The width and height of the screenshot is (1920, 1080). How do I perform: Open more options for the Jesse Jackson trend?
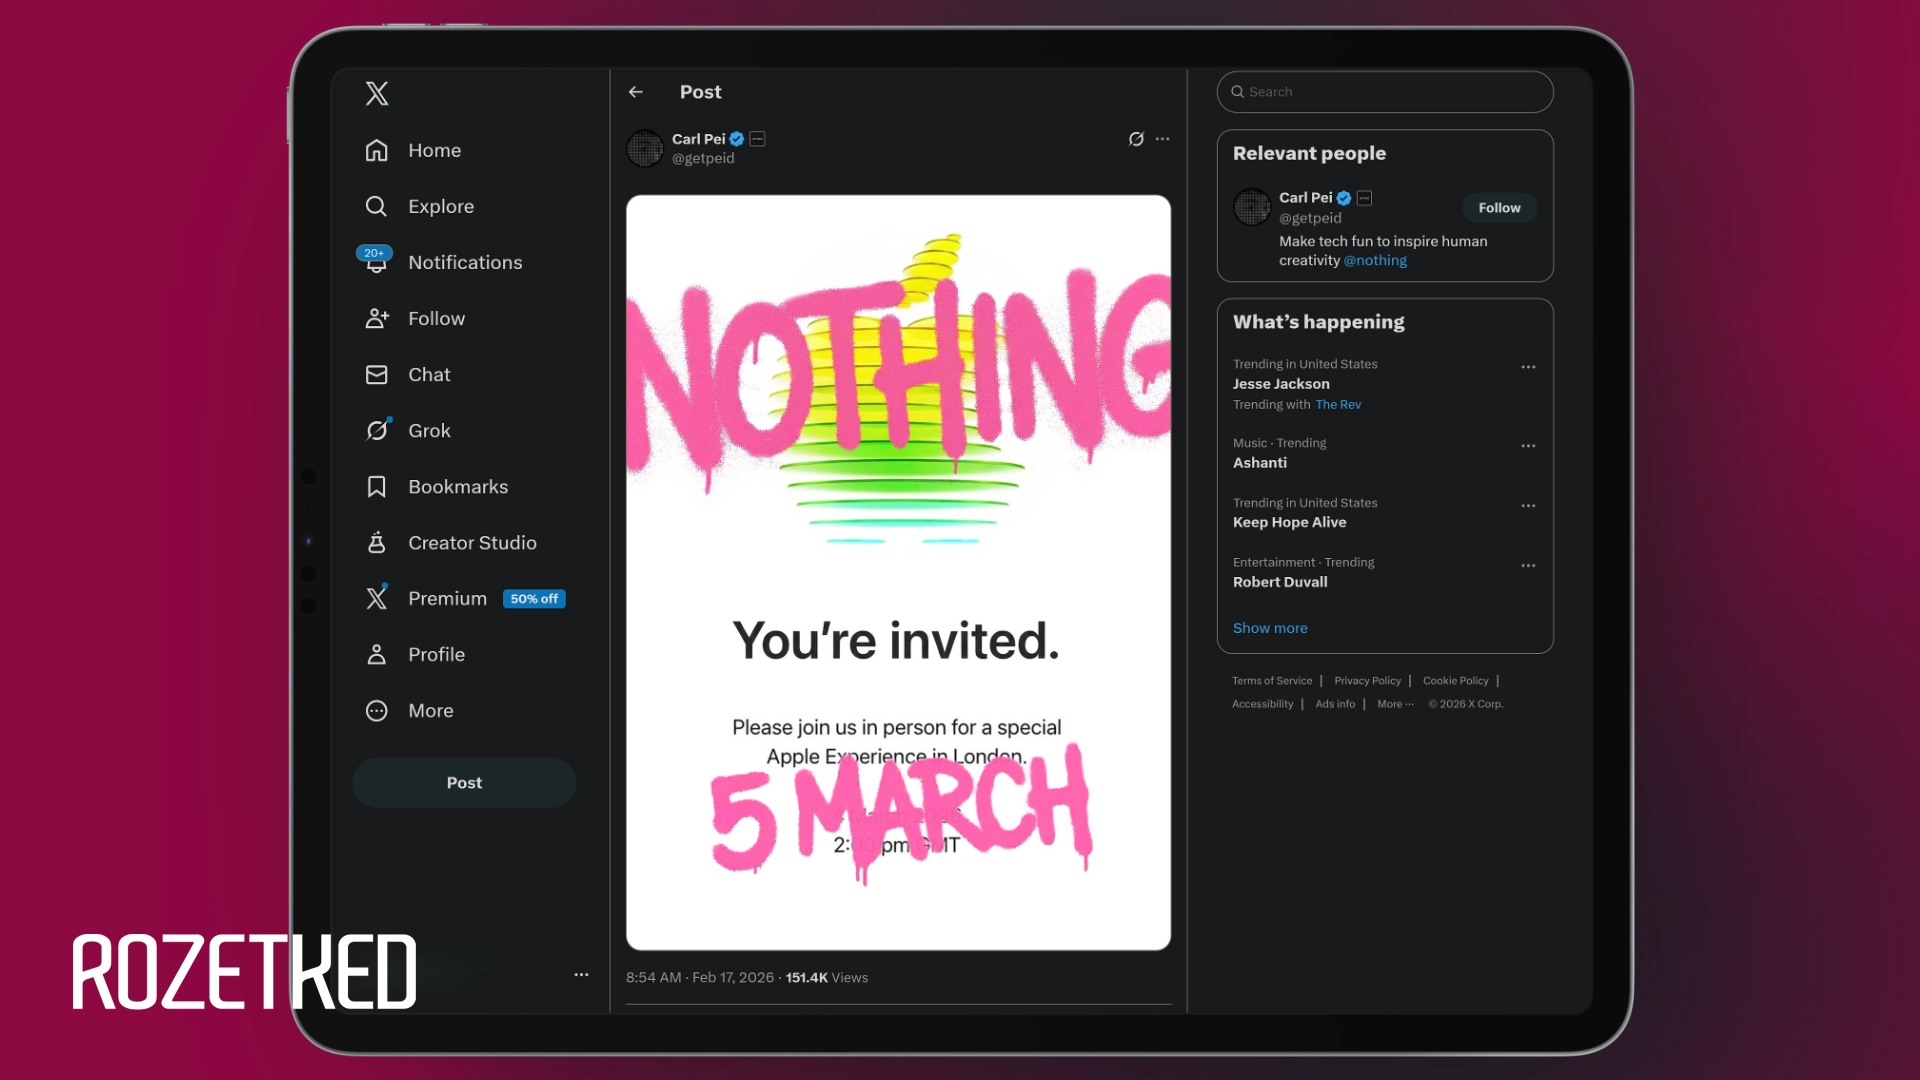[1528, 367]
